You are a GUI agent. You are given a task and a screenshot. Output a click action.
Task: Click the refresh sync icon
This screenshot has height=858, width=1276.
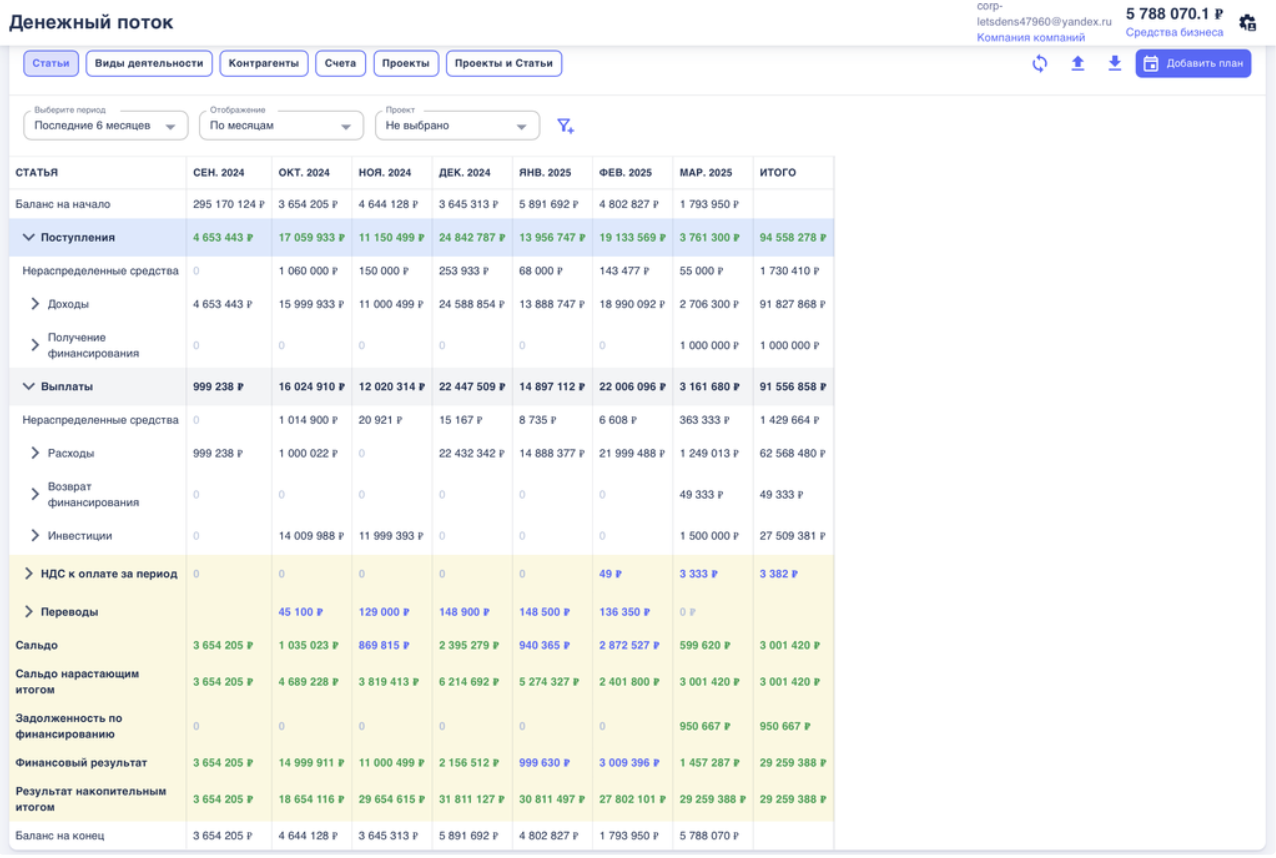[1040, 64]
